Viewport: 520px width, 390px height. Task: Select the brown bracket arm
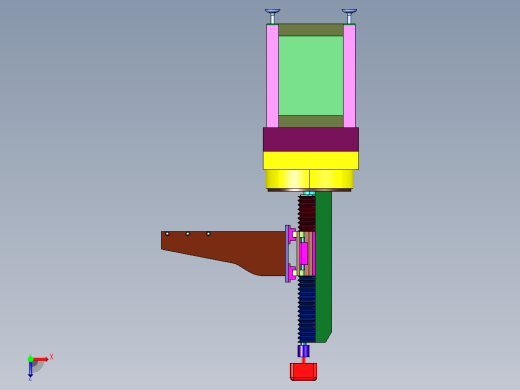[x=223, y=253]
